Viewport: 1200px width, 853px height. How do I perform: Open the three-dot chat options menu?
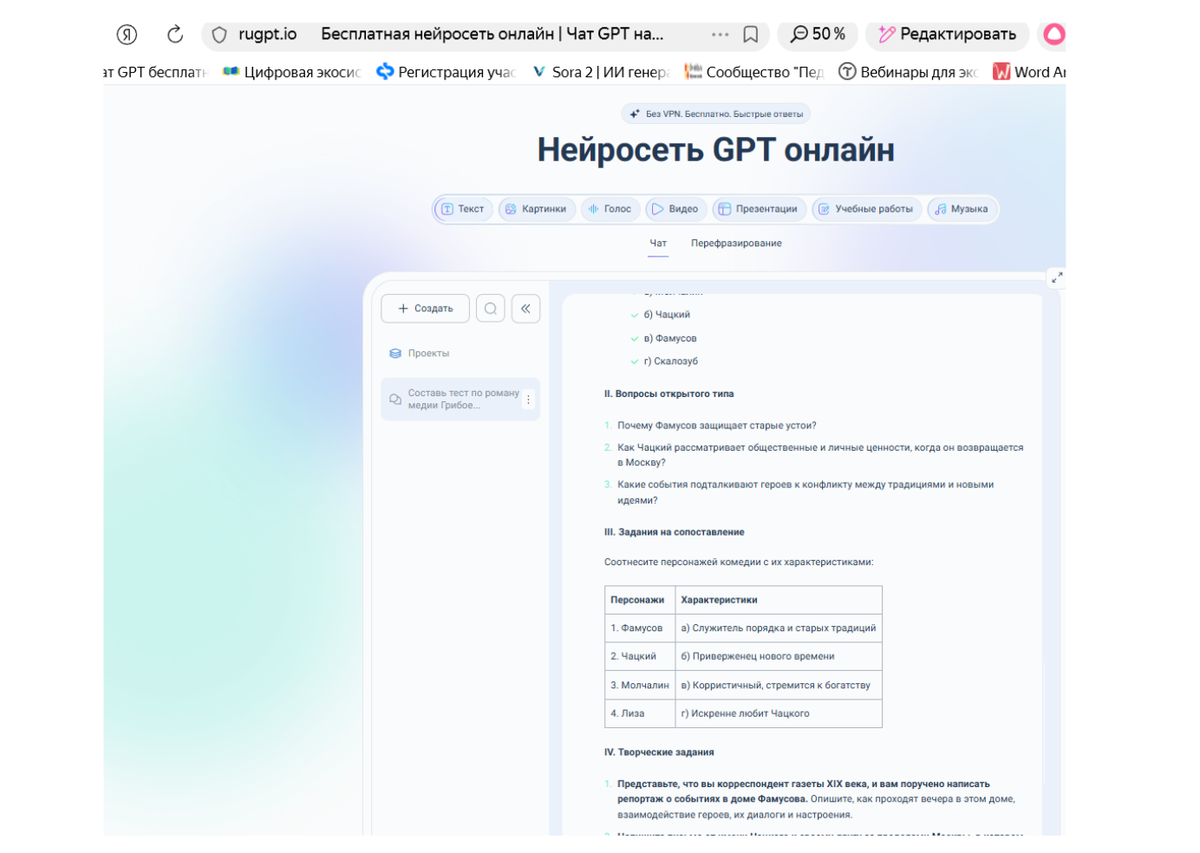pyautogui.click(x=528, y=400)
